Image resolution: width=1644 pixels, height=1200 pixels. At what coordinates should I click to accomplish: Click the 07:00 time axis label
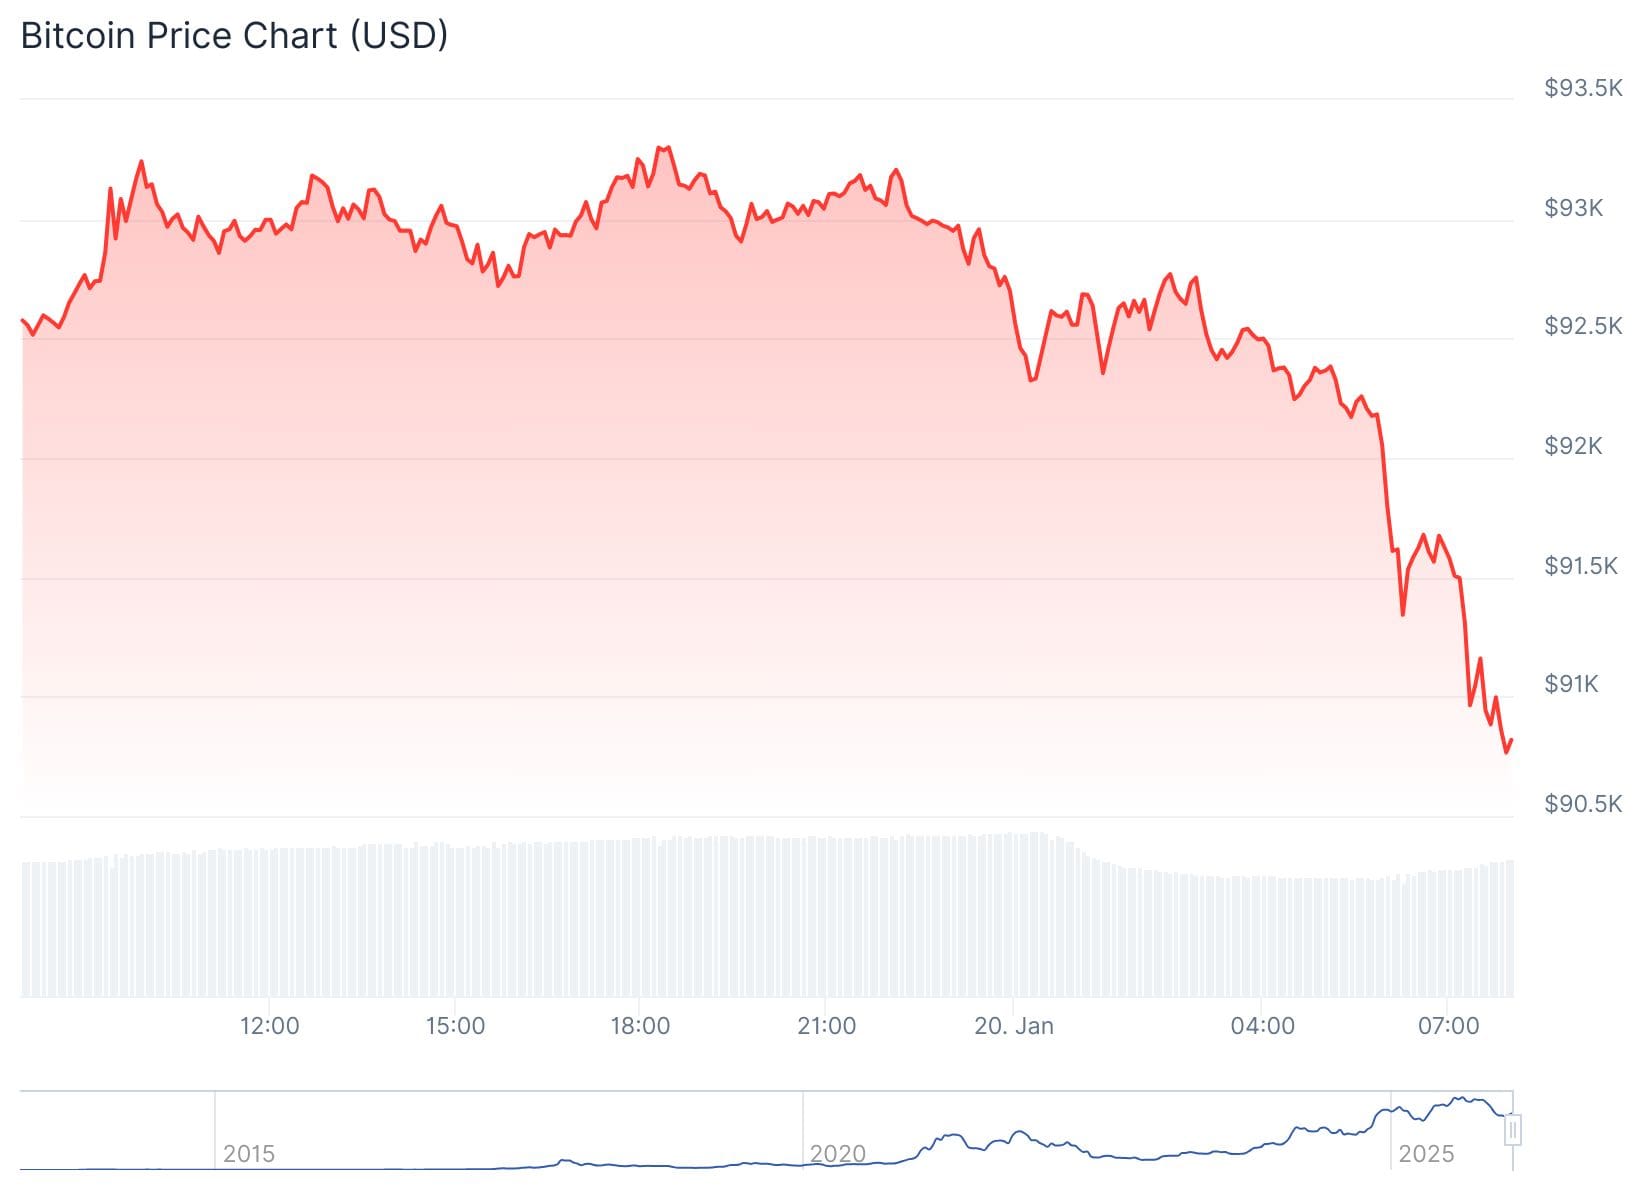pos(1449,1026)
